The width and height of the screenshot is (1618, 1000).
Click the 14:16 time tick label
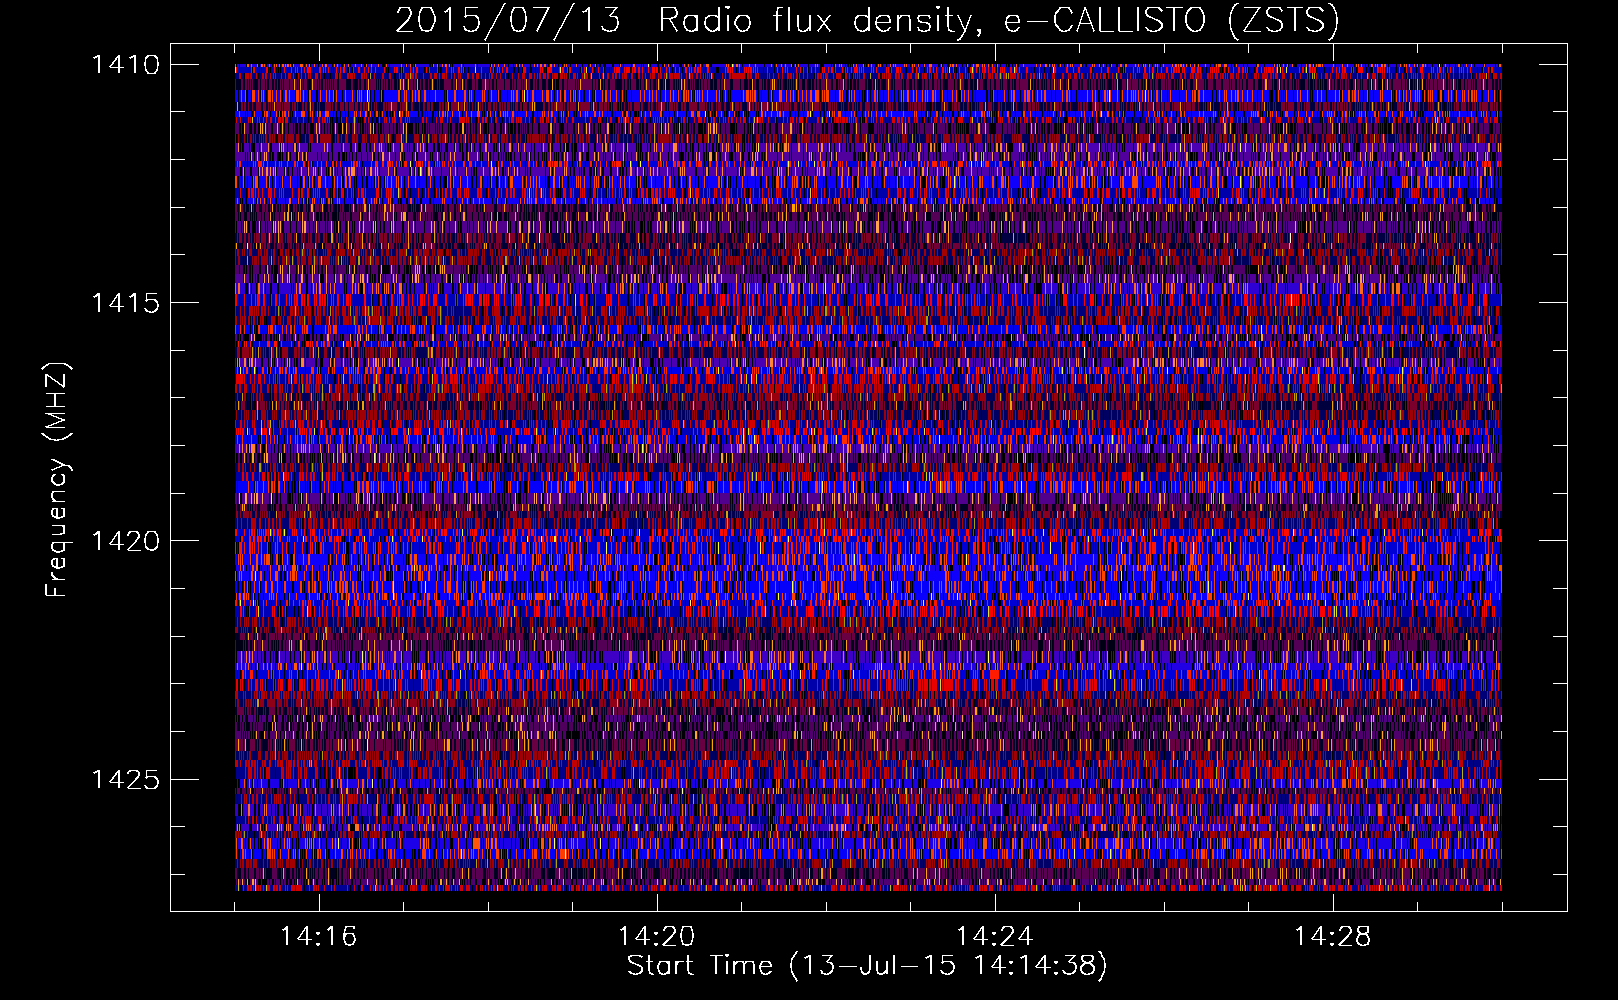pyautogui.click(x=318, y=937)
